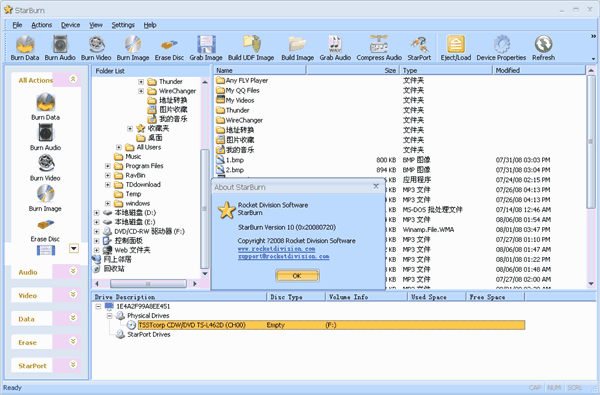Click Refresh icon in toolbar
600x395 pixels.
[x=543, y=48]
